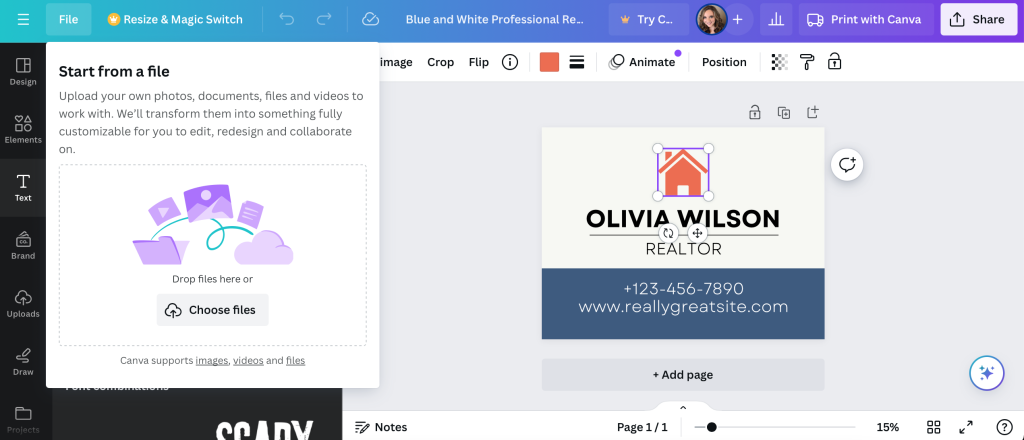
Task: Open the grid view icon
Action: (933, 427)
